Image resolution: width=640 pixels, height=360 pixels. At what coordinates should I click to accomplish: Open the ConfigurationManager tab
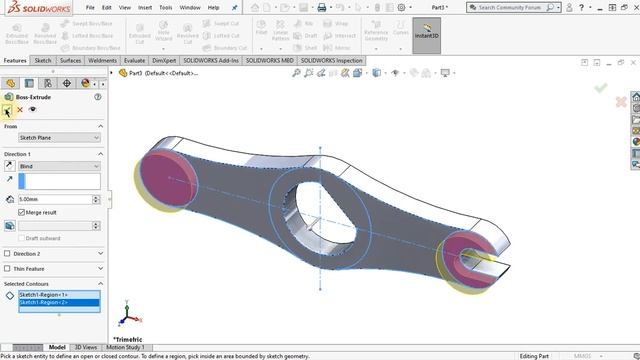[48, 83]
